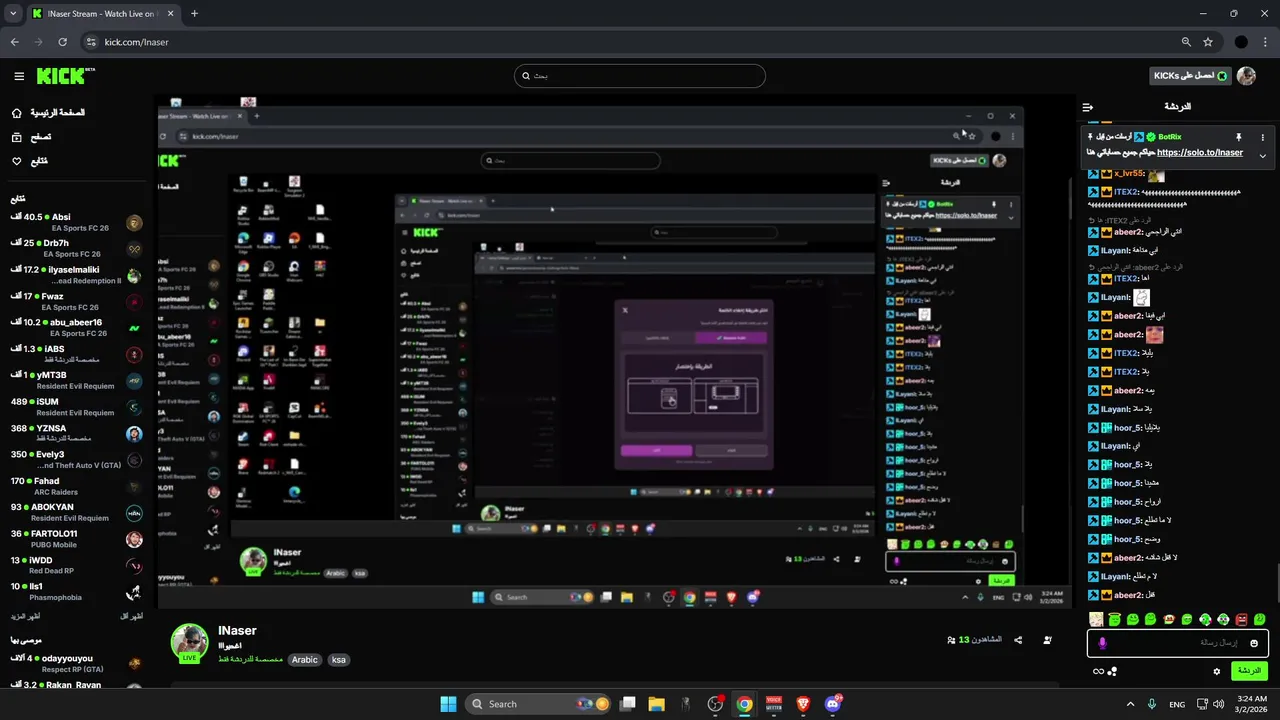Open the Kick hamburger sidebar menu
The width and height of the screenshot is (1280, 720).
click(x=19, y=76)
